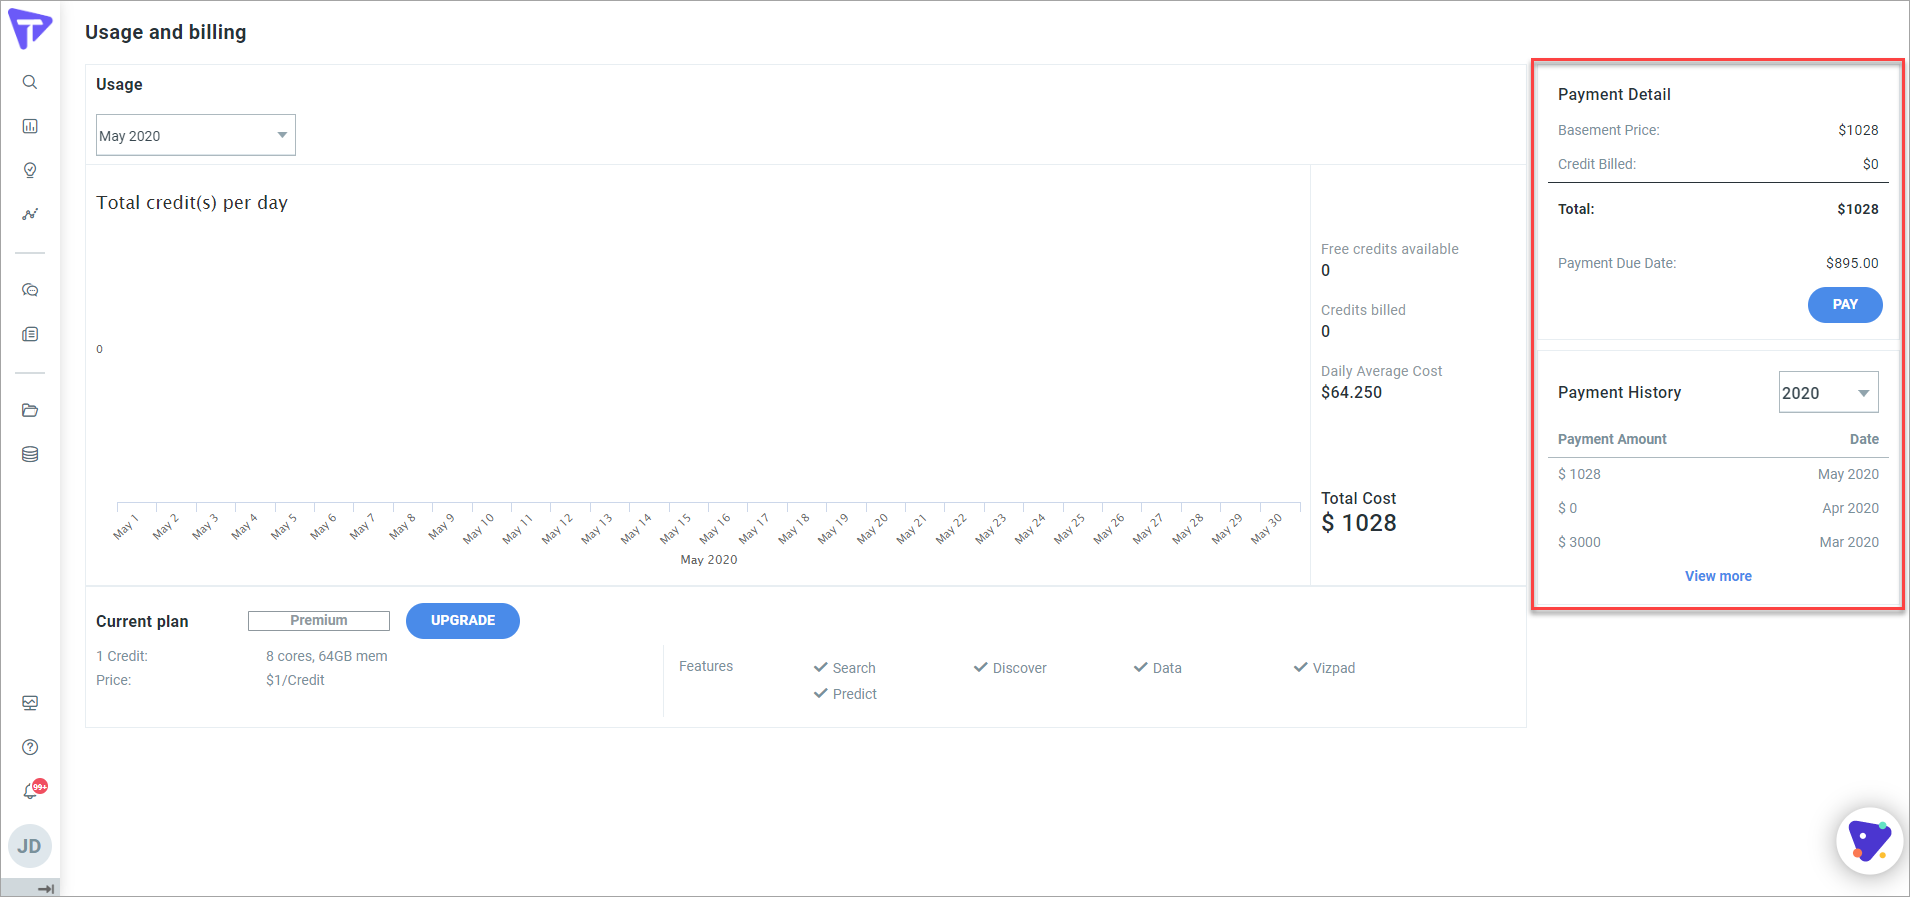Click the Total Cost $ 1028 value
The width and height of the screenshot is (1910, 897).
(1358, 523)
